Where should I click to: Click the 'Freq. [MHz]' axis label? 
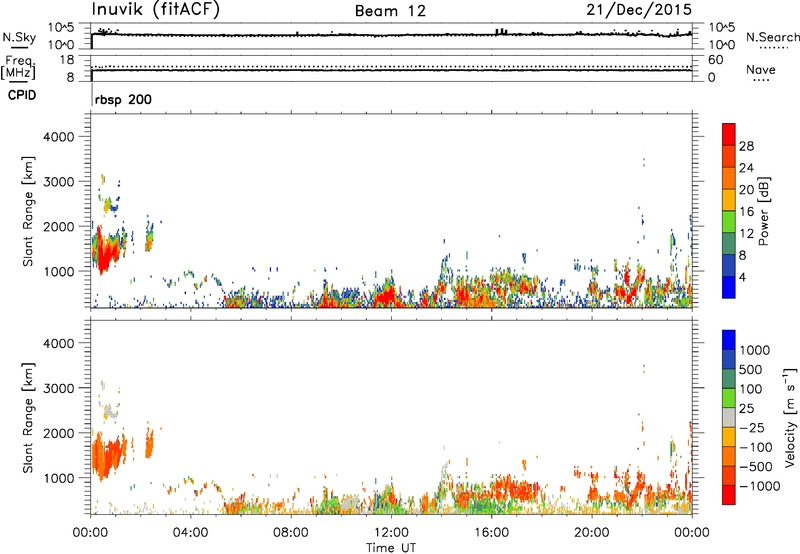[x=18, y=68]
